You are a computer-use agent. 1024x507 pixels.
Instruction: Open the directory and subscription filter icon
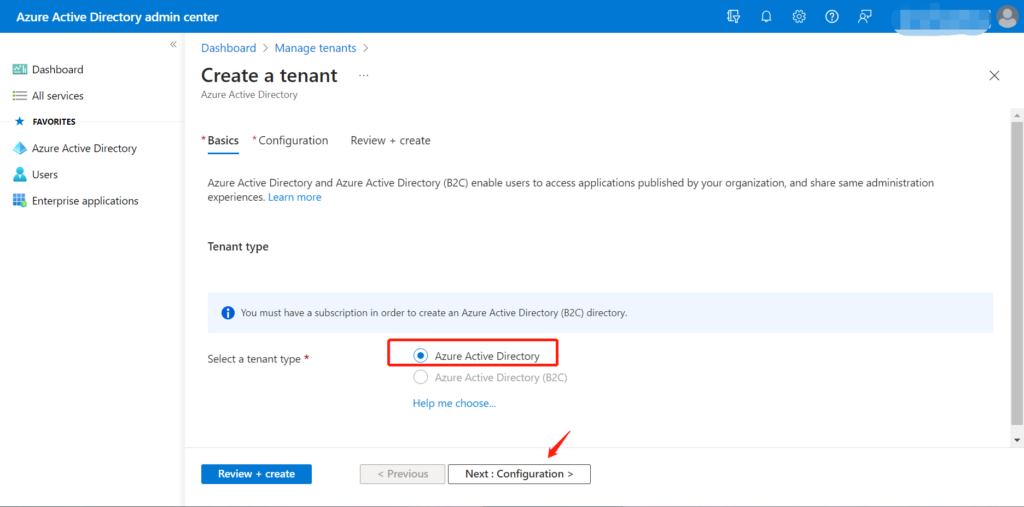point(733,17)
